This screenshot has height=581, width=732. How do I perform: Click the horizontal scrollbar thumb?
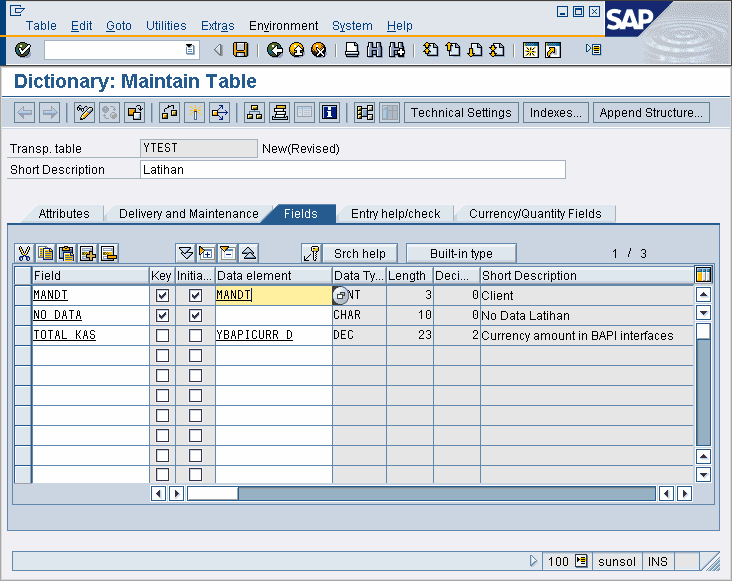(213, 493)
